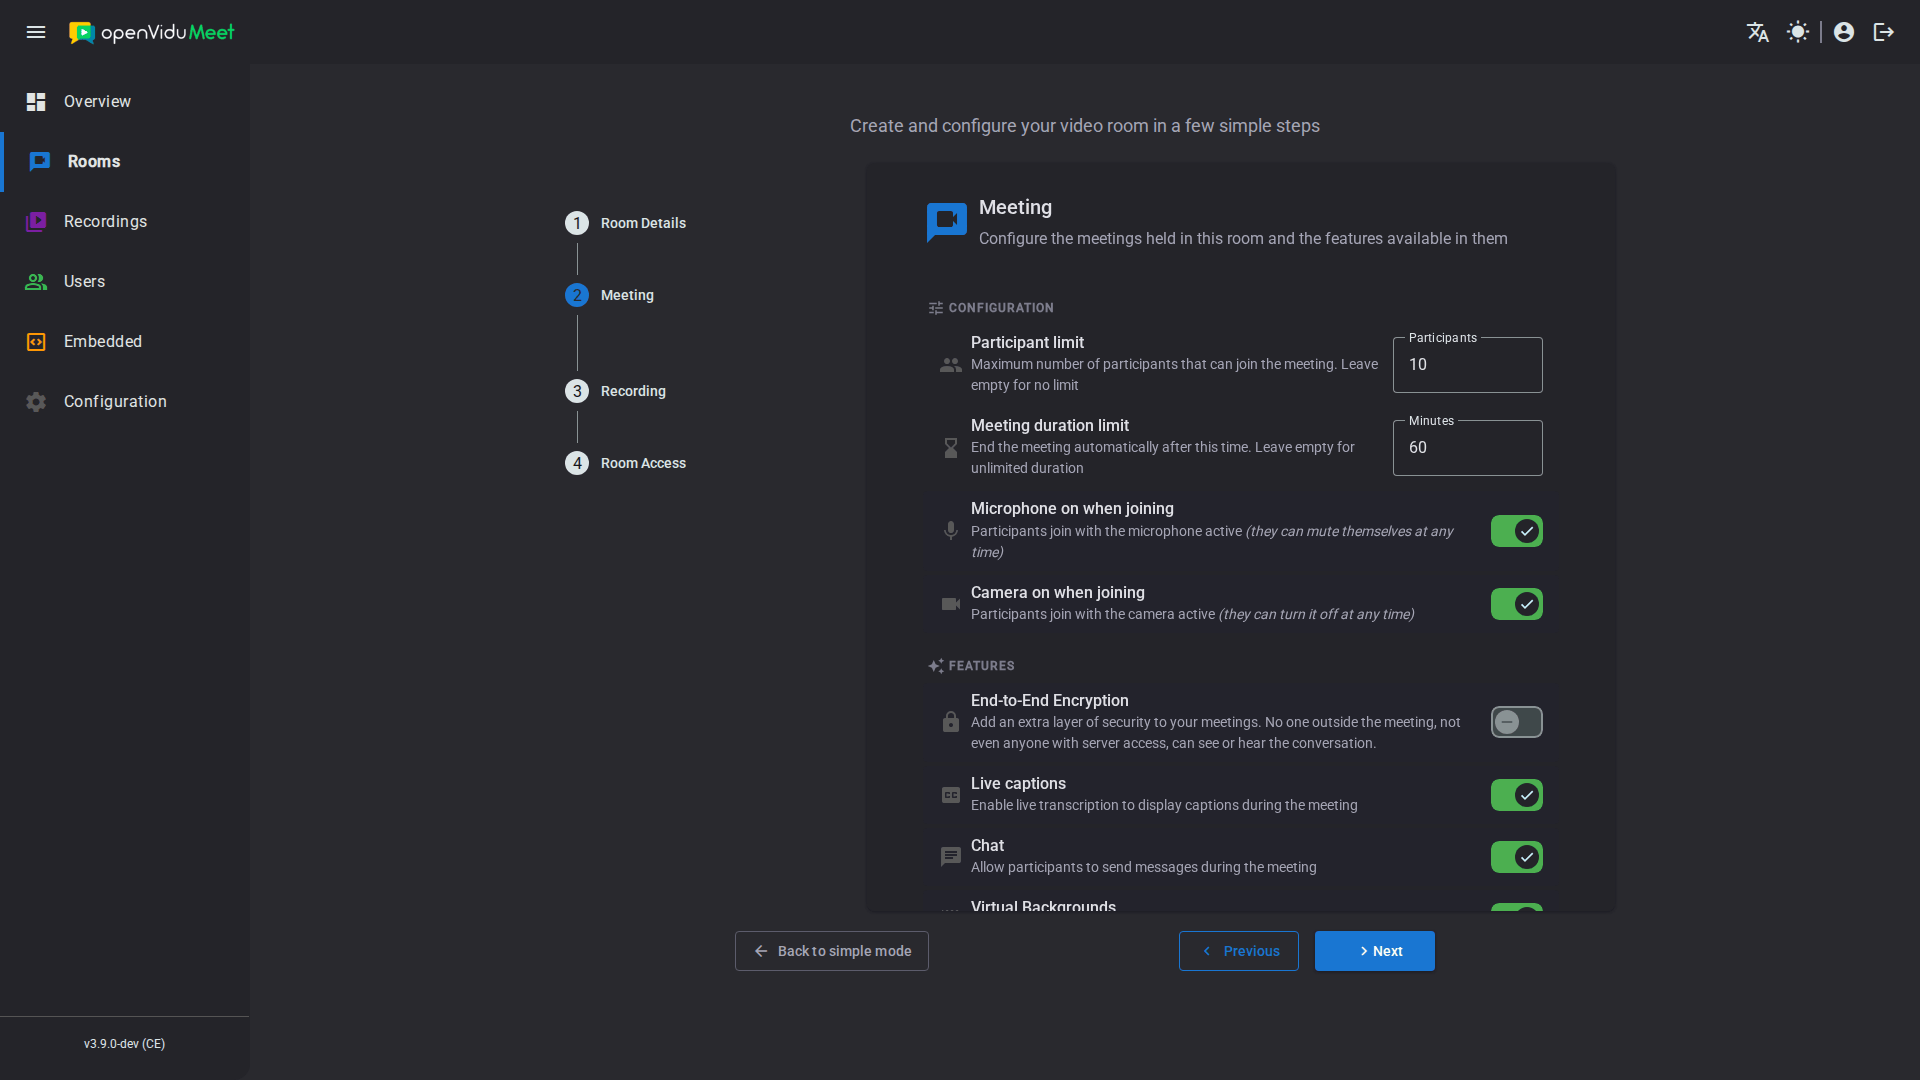Click the OpenVidu Meet logo
The height and width of the screenshot is (1080, 1920).
pos(151,32)
